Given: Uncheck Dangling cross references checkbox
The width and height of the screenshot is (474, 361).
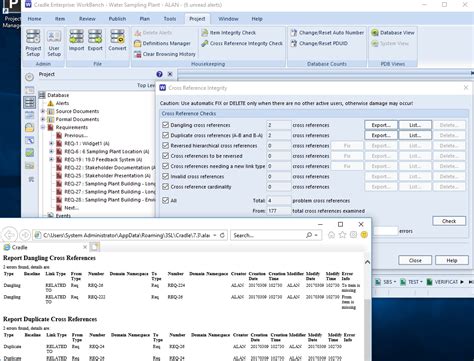Looking at the screenshot, I should tap(165, 125).
